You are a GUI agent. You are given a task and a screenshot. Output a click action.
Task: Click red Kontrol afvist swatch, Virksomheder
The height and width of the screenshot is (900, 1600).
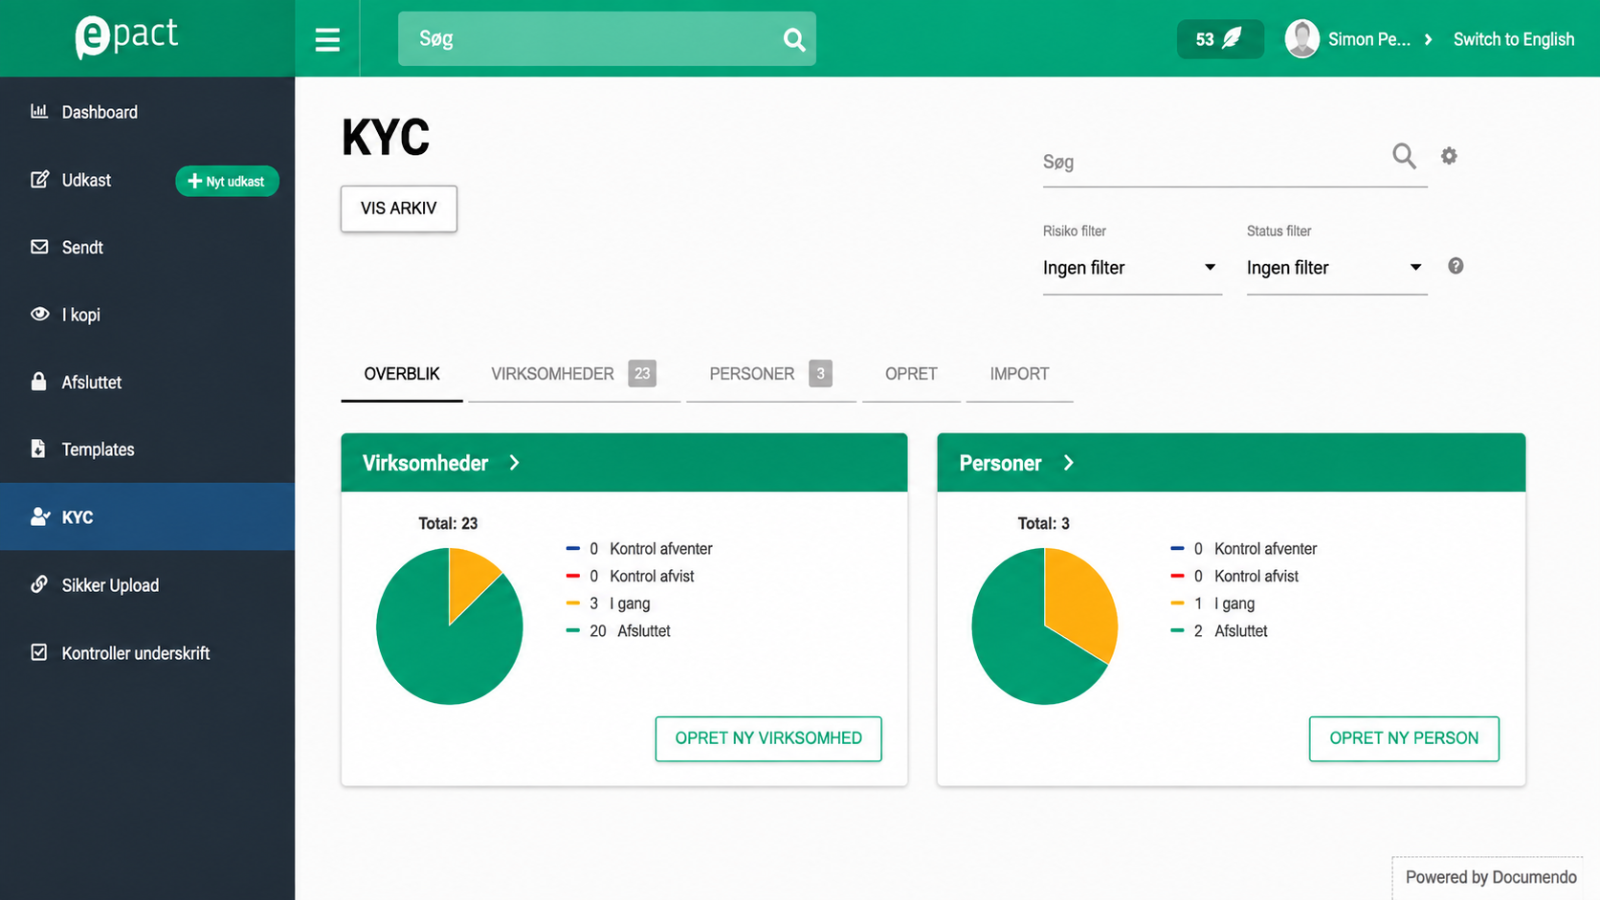(573, 576)
